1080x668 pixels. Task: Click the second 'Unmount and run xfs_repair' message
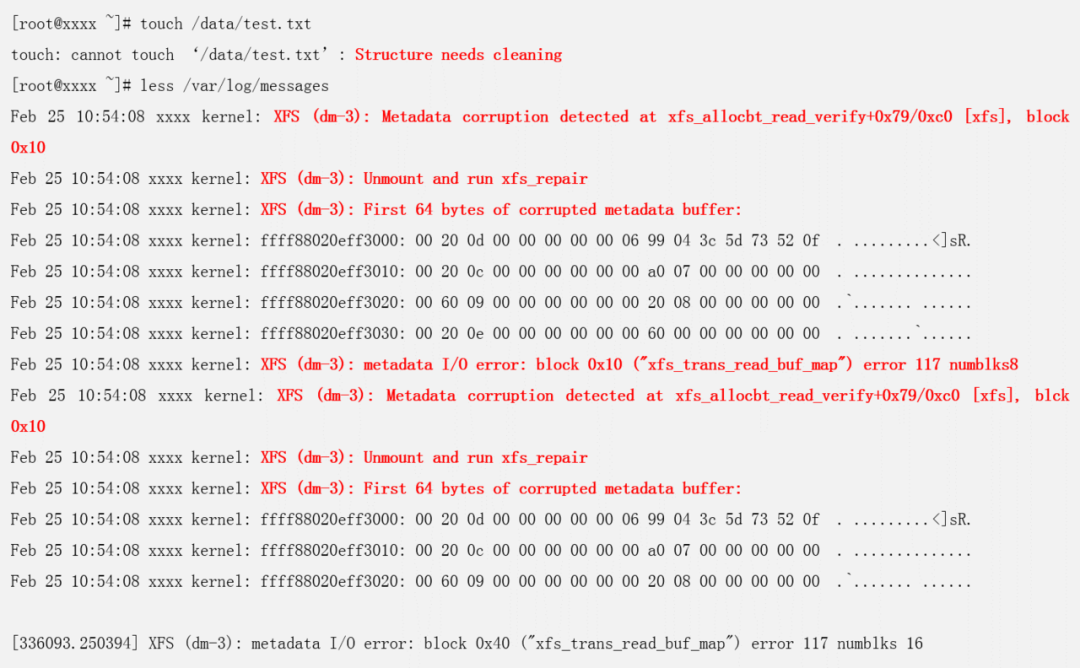(x=475, y=458)
